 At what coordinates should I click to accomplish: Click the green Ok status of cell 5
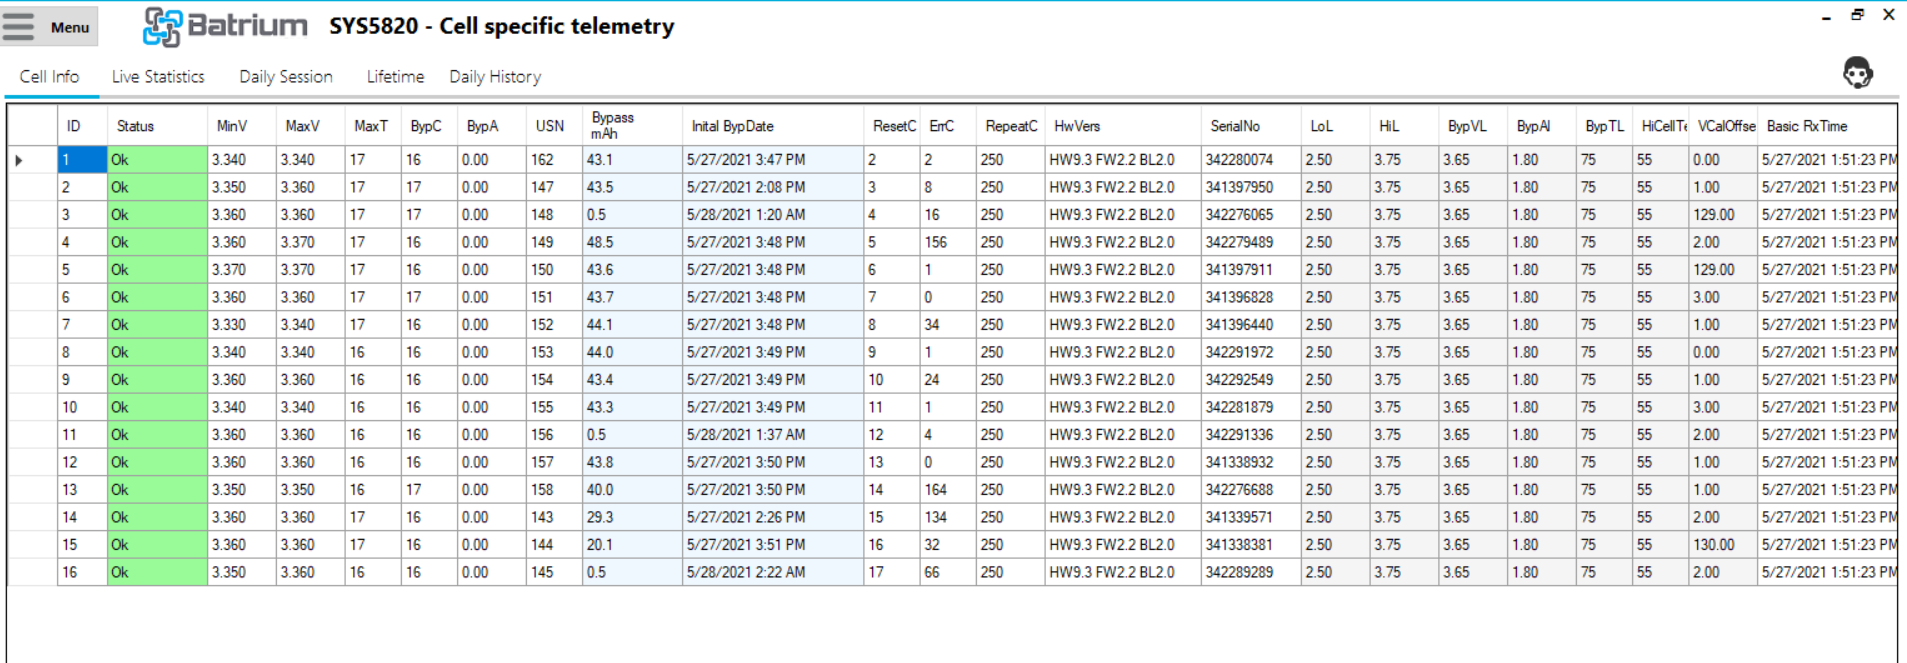coord(158,270)
